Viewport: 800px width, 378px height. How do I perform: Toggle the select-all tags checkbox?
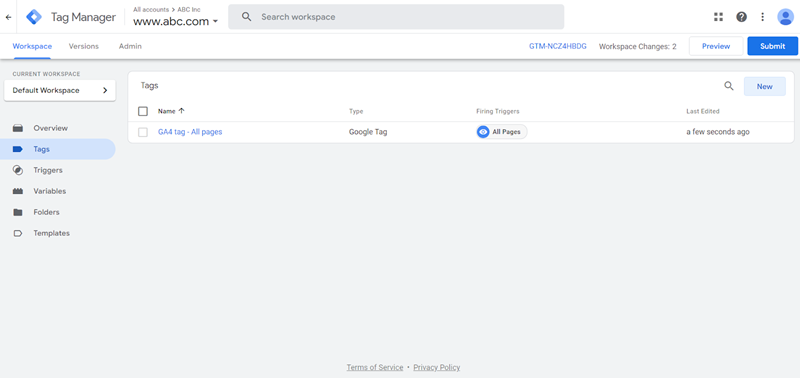point(143,111)
